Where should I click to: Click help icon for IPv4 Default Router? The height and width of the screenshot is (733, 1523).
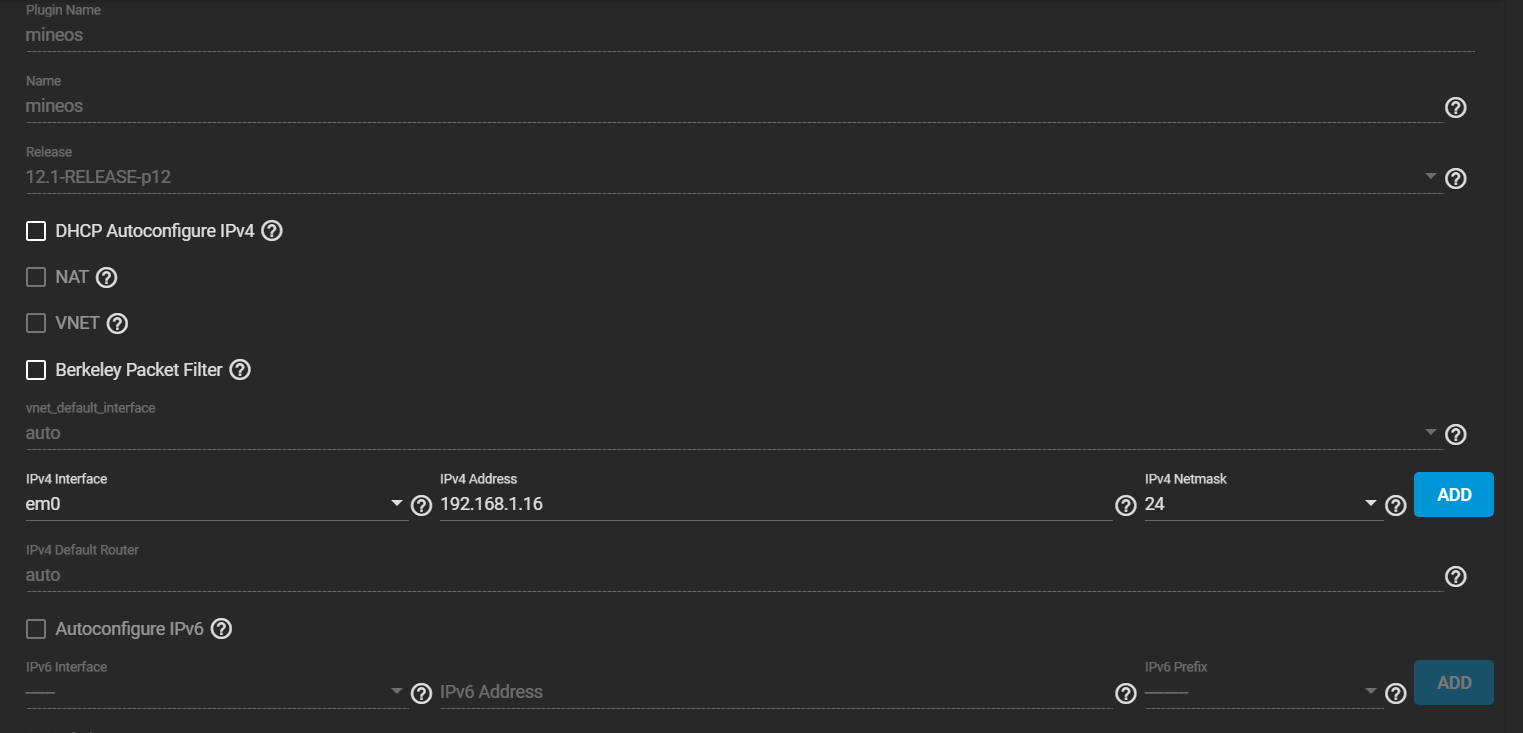1456,576
